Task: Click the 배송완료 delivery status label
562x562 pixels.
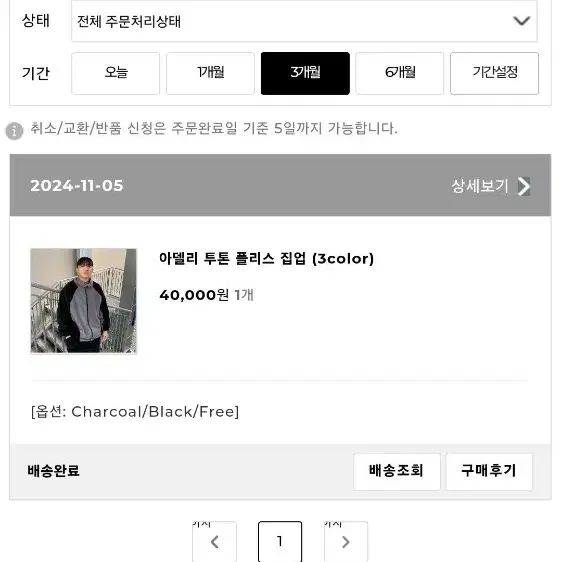Action: tap(53, 471)
